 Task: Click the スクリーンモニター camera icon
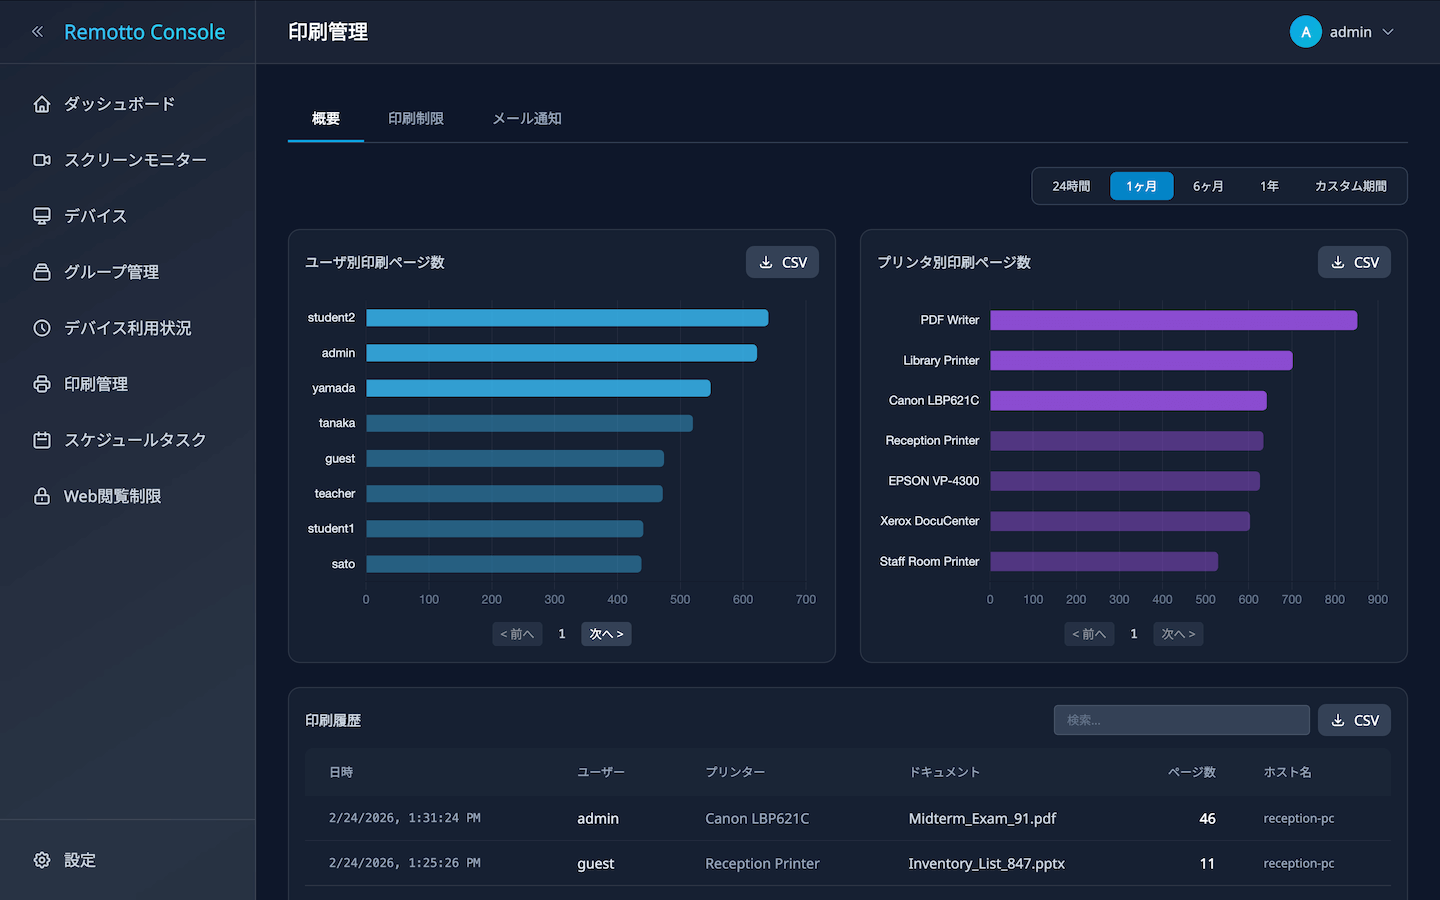tap(42, 160)
